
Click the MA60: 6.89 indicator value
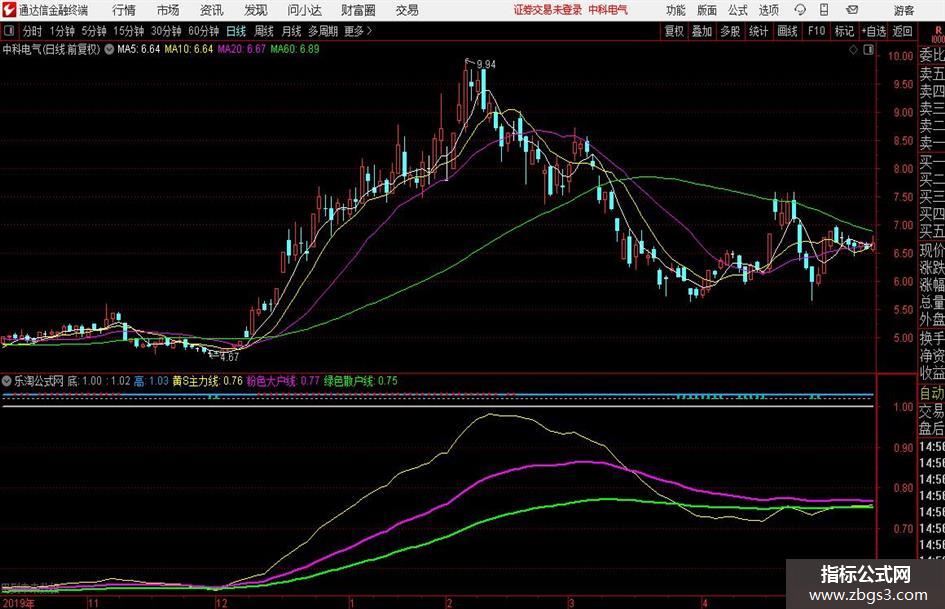pos(295,49)
